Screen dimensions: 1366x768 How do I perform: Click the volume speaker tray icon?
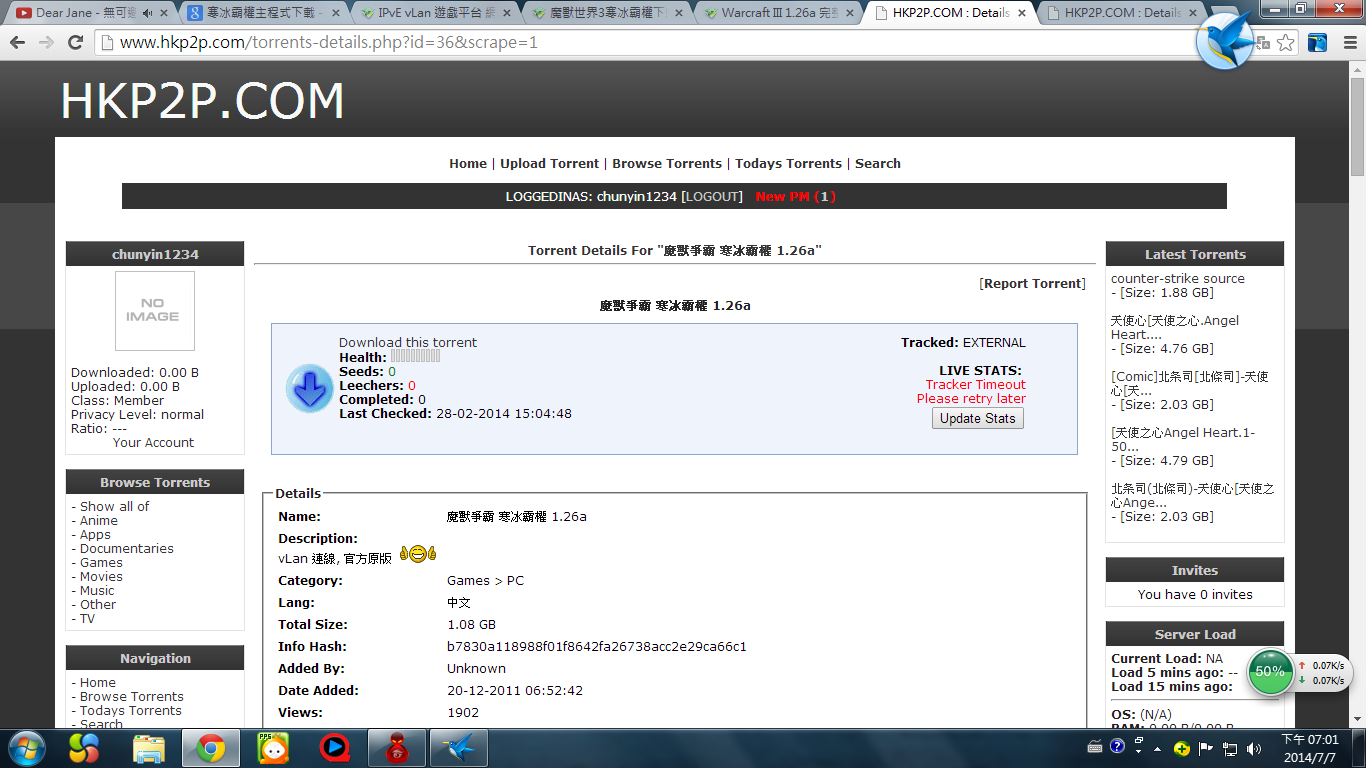coord(1252,748)
